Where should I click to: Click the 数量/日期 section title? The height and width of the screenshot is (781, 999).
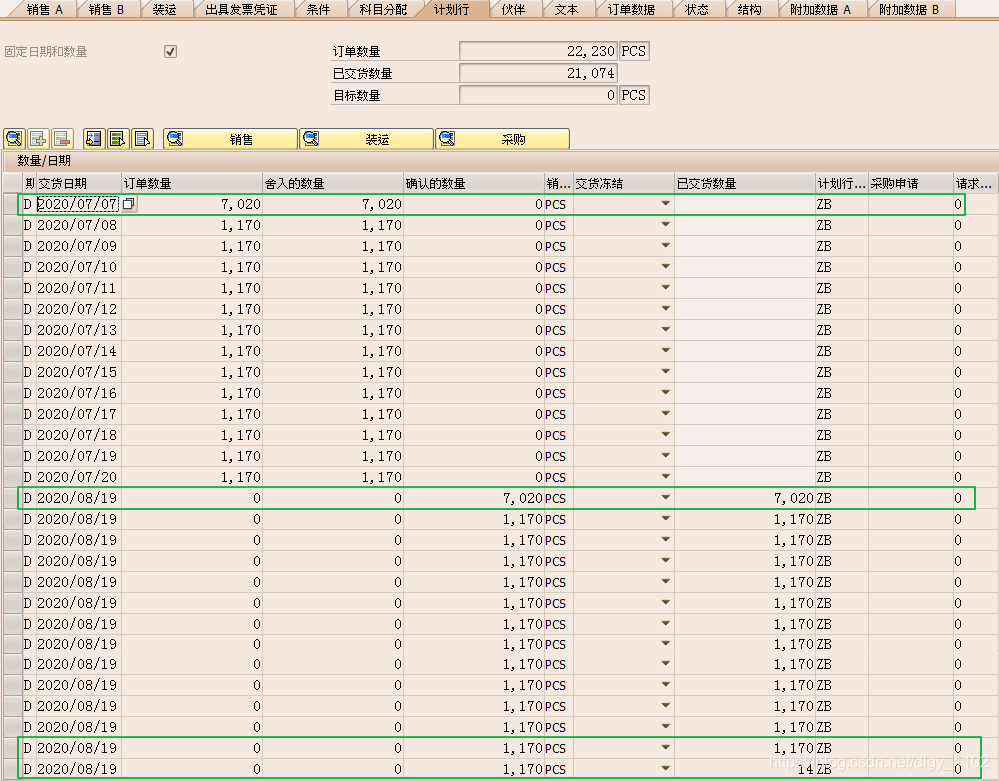(x=44, y=161)
